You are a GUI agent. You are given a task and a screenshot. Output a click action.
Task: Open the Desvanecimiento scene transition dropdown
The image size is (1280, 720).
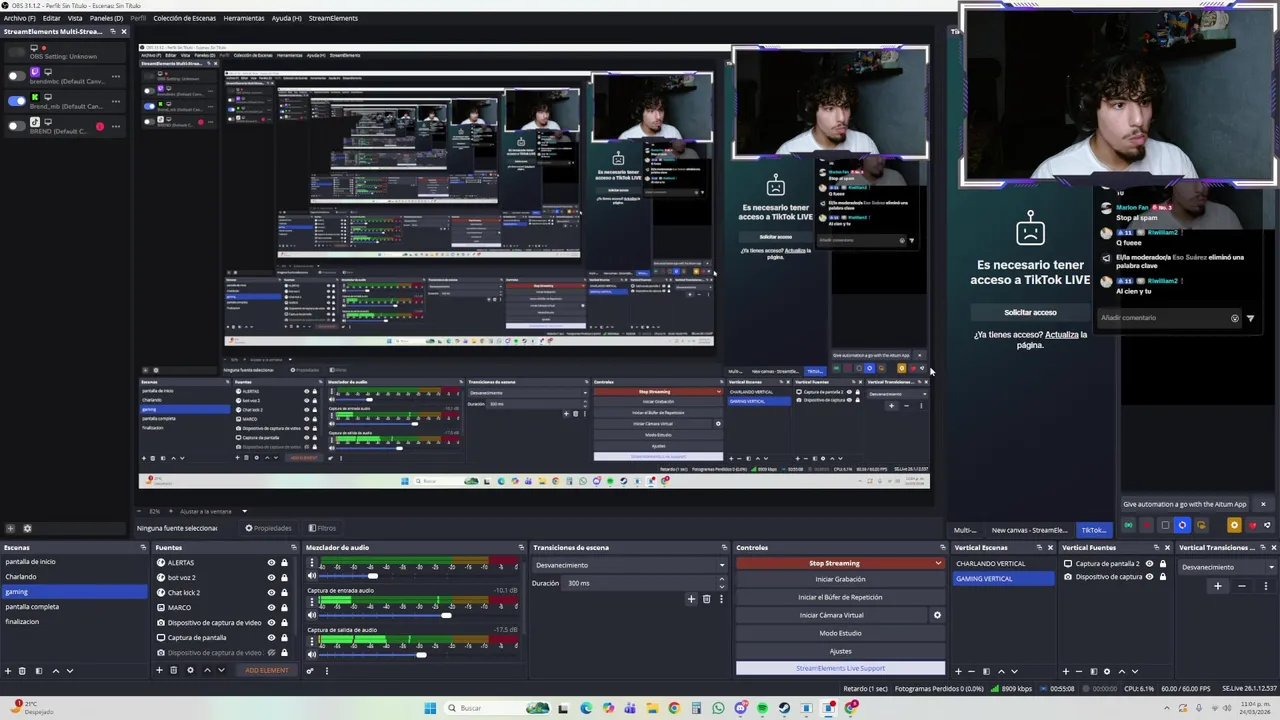coord(629,565)
